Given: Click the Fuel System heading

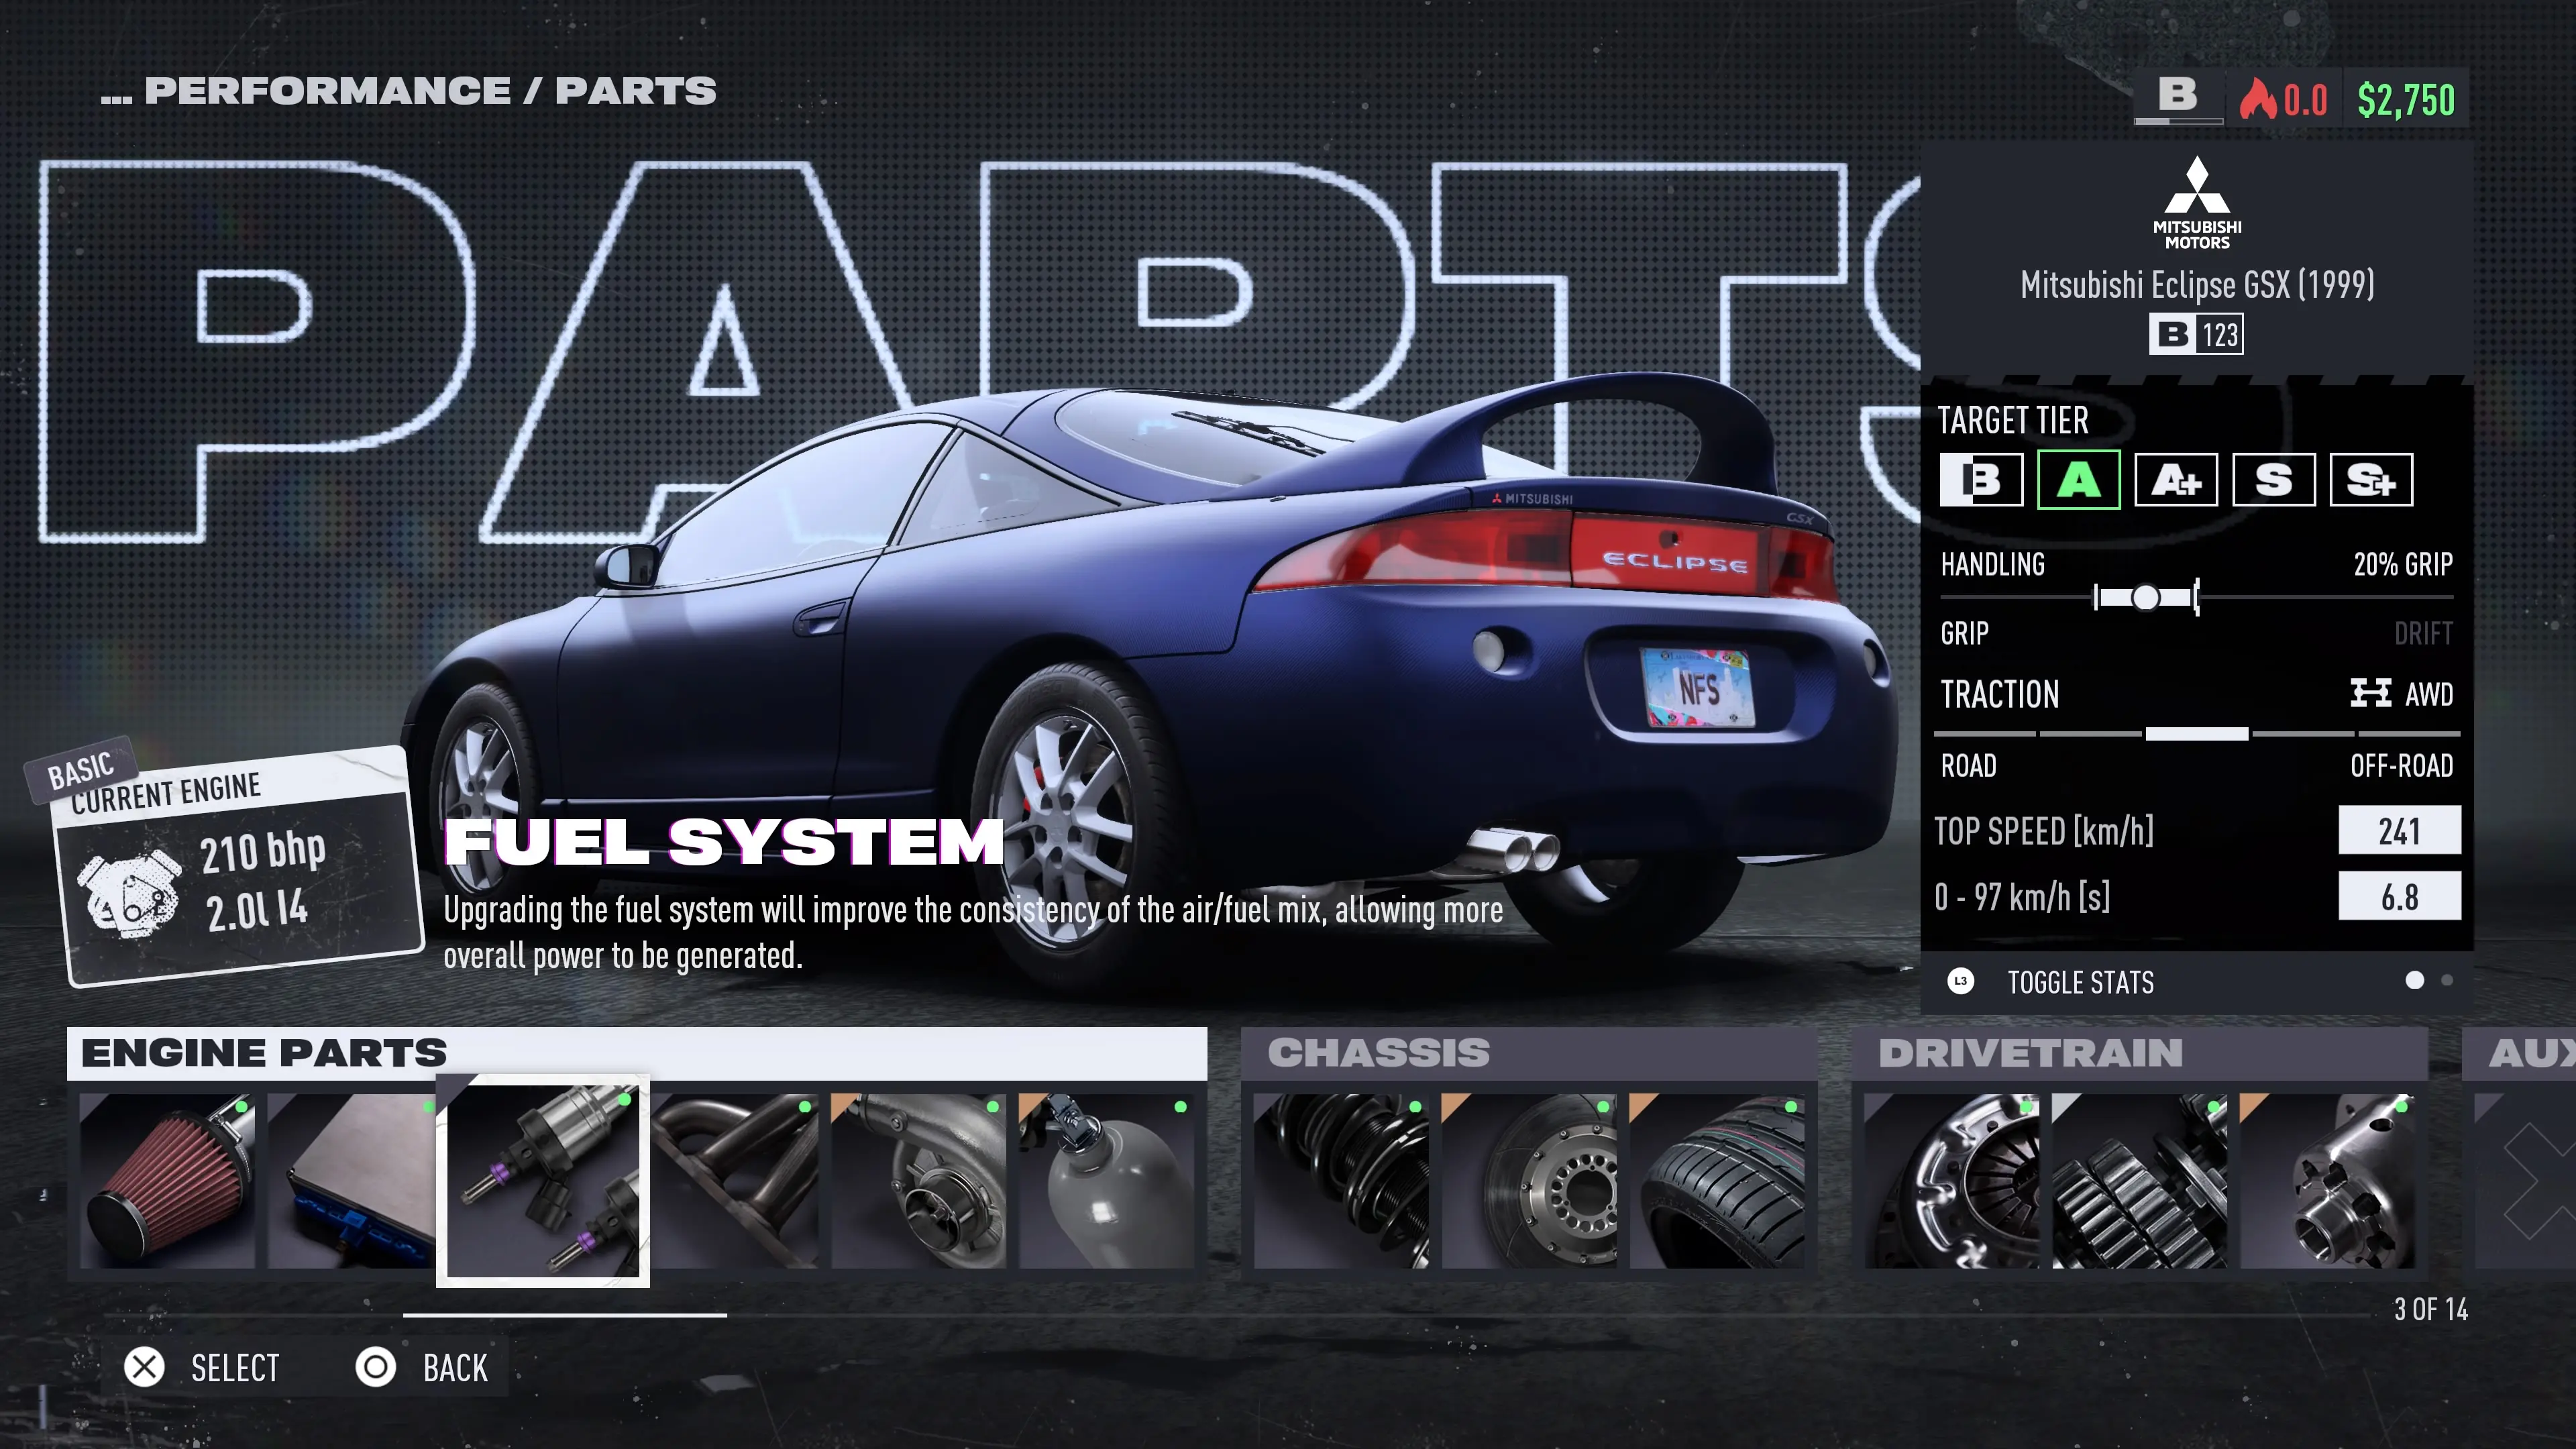Looking at the screenshot, I should point(724,841).
